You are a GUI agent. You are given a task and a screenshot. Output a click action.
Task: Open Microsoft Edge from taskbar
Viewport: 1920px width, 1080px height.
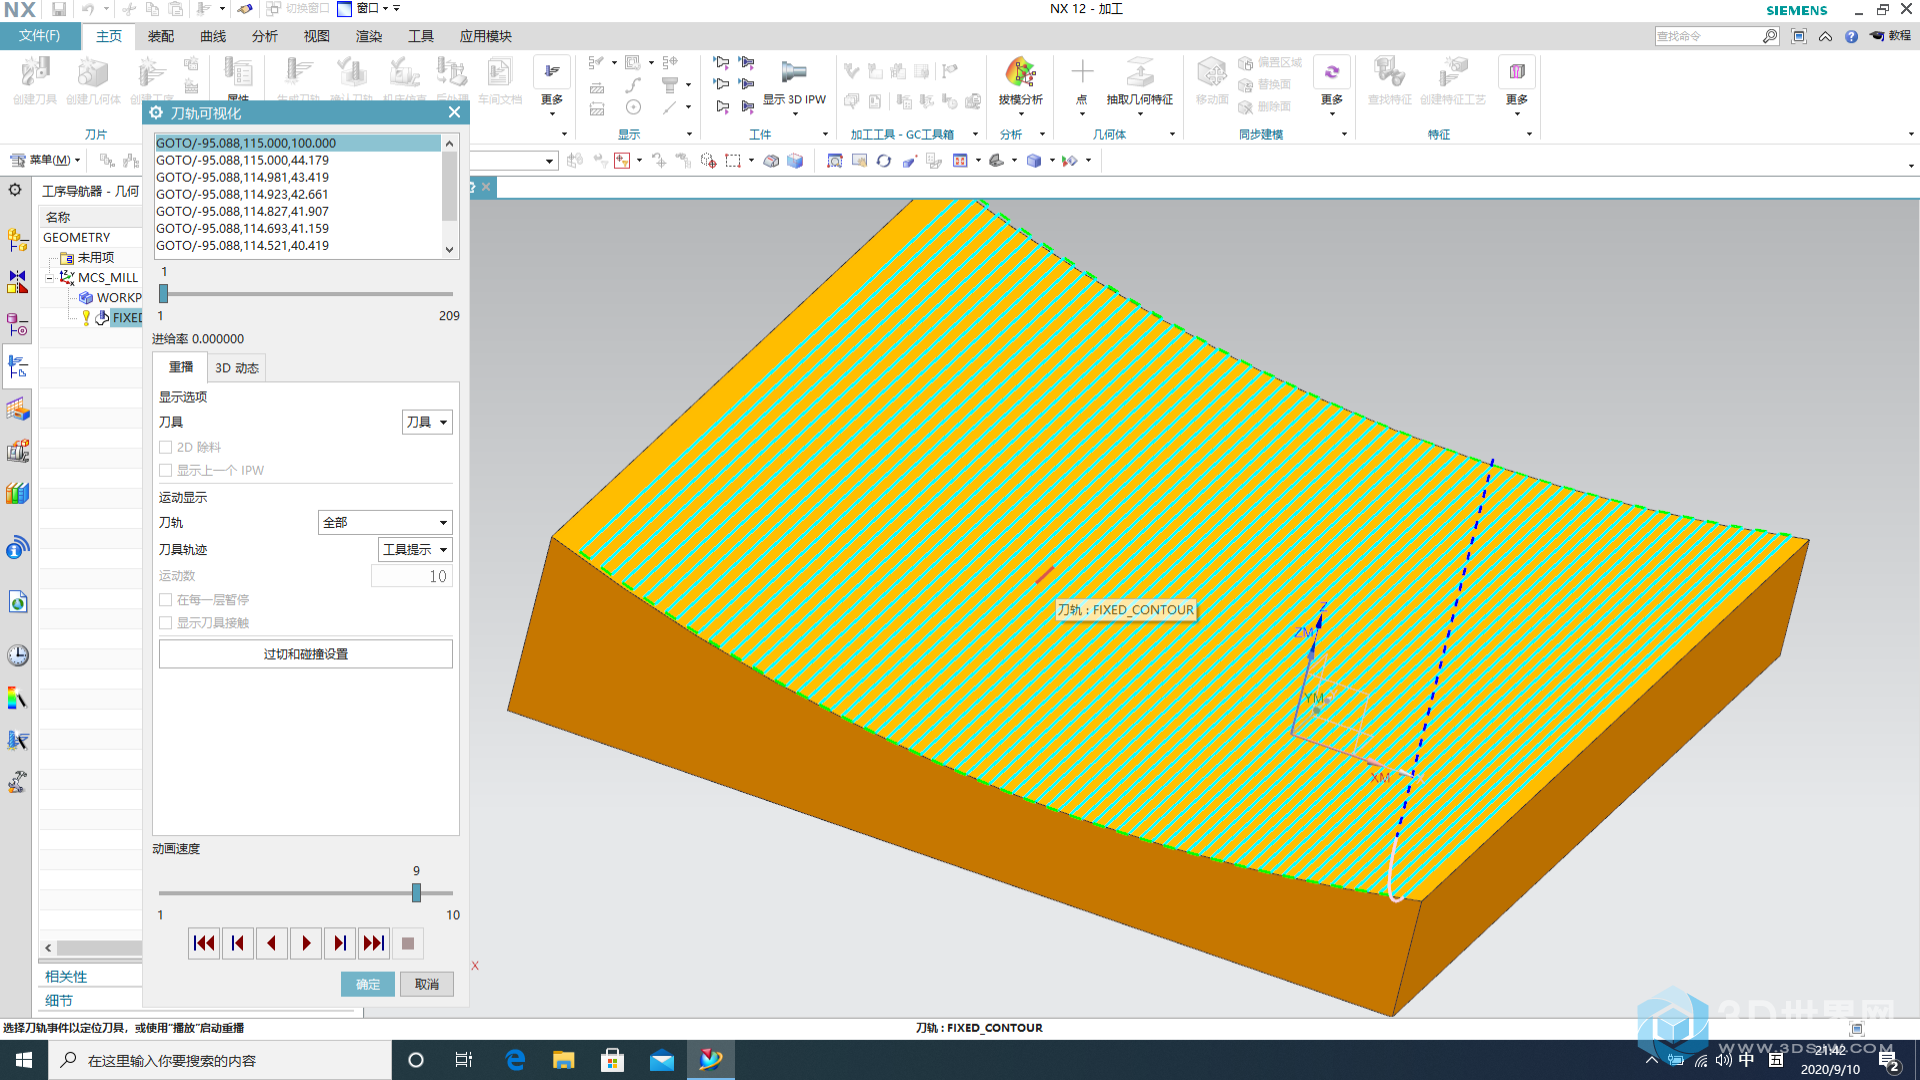coord(515,1060)
